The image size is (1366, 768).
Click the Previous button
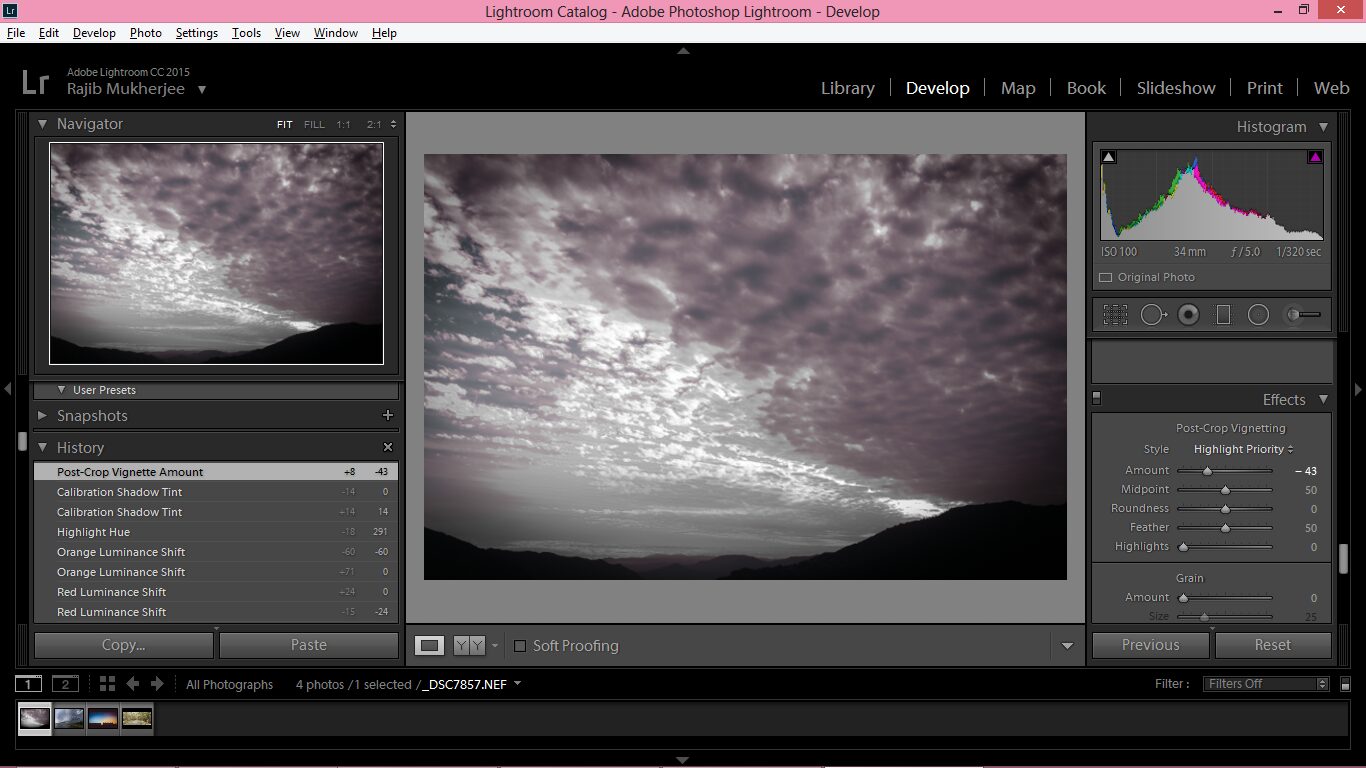pyautogui.click(x=1150, y=645)
